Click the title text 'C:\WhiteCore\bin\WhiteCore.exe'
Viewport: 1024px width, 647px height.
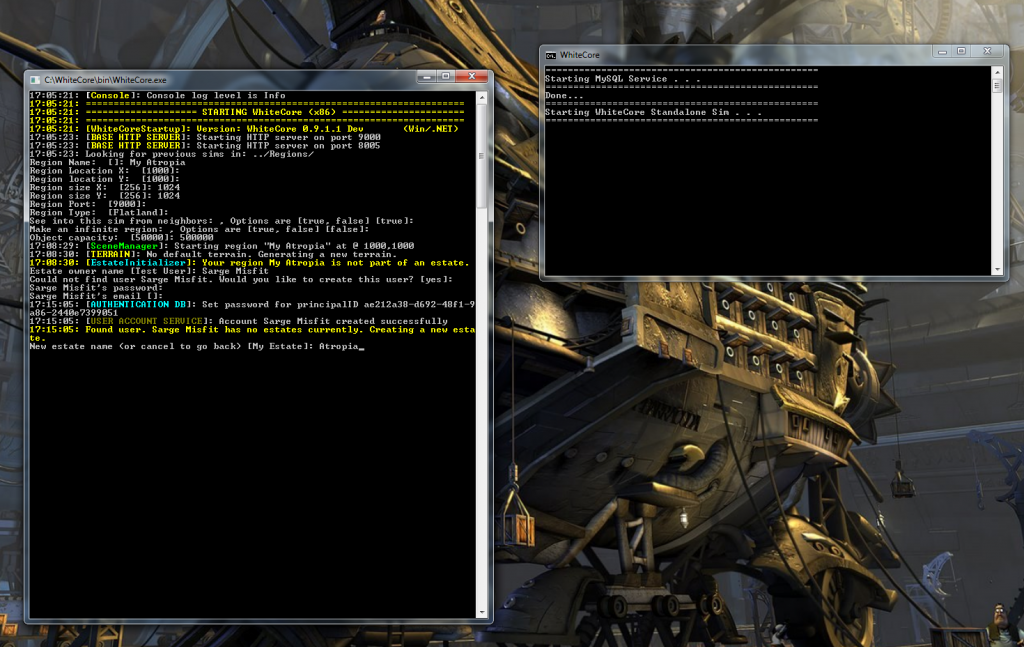pos(105,80)
